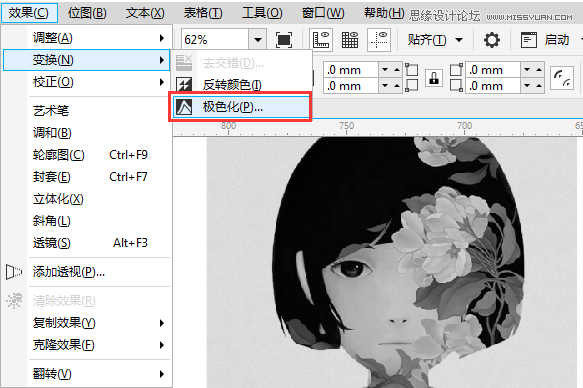The width and height of the screenshot is (583, 388).
Task: Click the upper-left corner radius stepper arrows
Action: pyautogui.click(x=390, y=69)
